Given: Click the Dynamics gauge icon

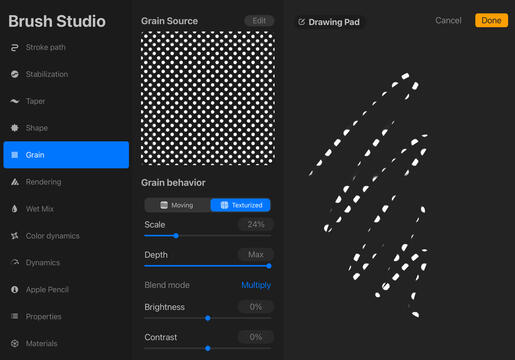Looking at the screenshot, I should (x=14, y=262).
